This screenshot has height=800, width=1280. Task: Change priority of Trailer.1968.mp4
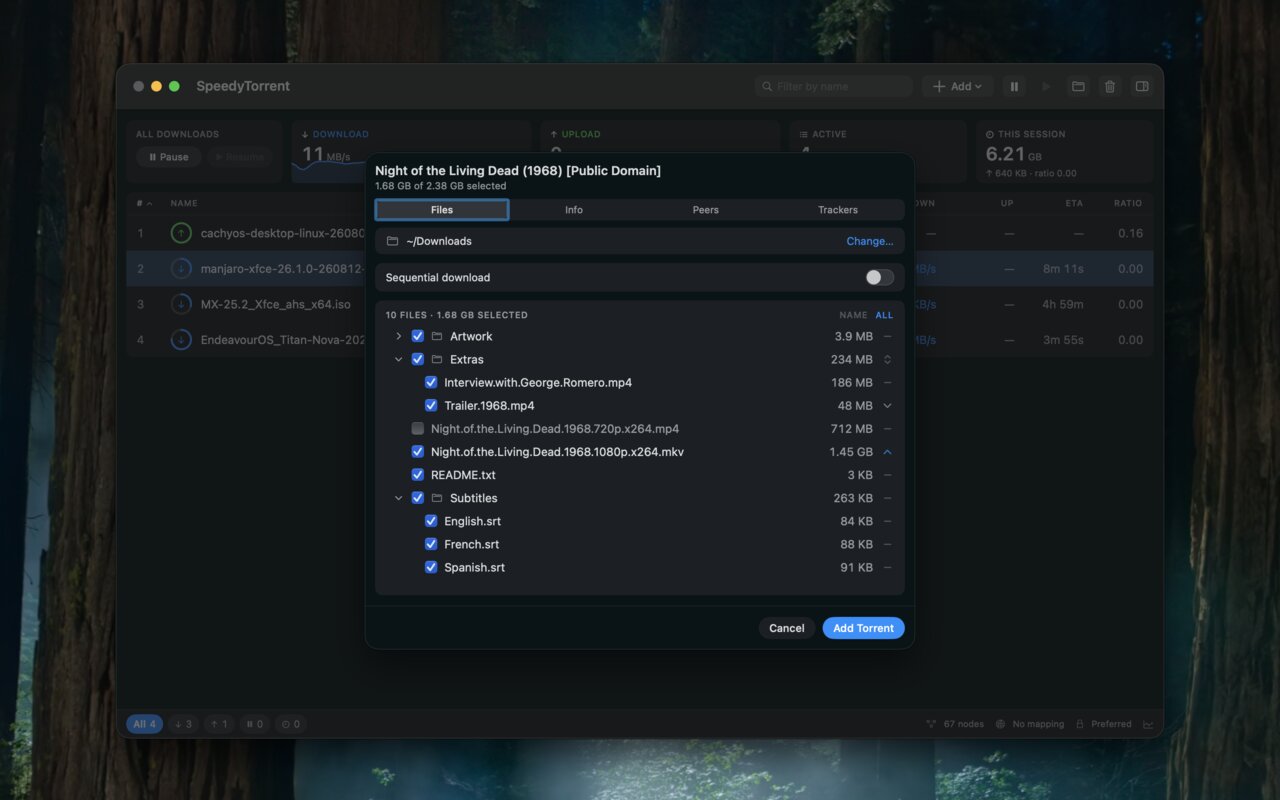click(887, 405)
